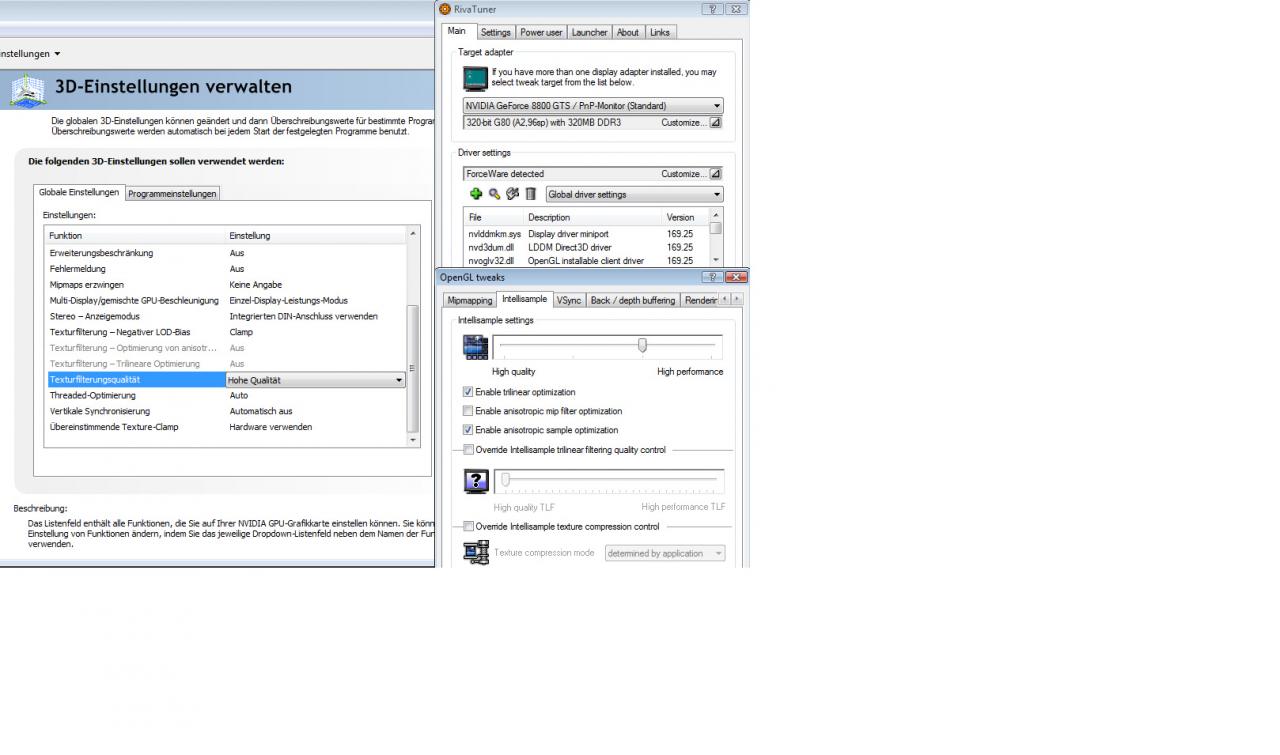Select Übereinstimmende Texture-Clamp row
This screenshot has width=1280, height=755.
click(x=227, y=427)
